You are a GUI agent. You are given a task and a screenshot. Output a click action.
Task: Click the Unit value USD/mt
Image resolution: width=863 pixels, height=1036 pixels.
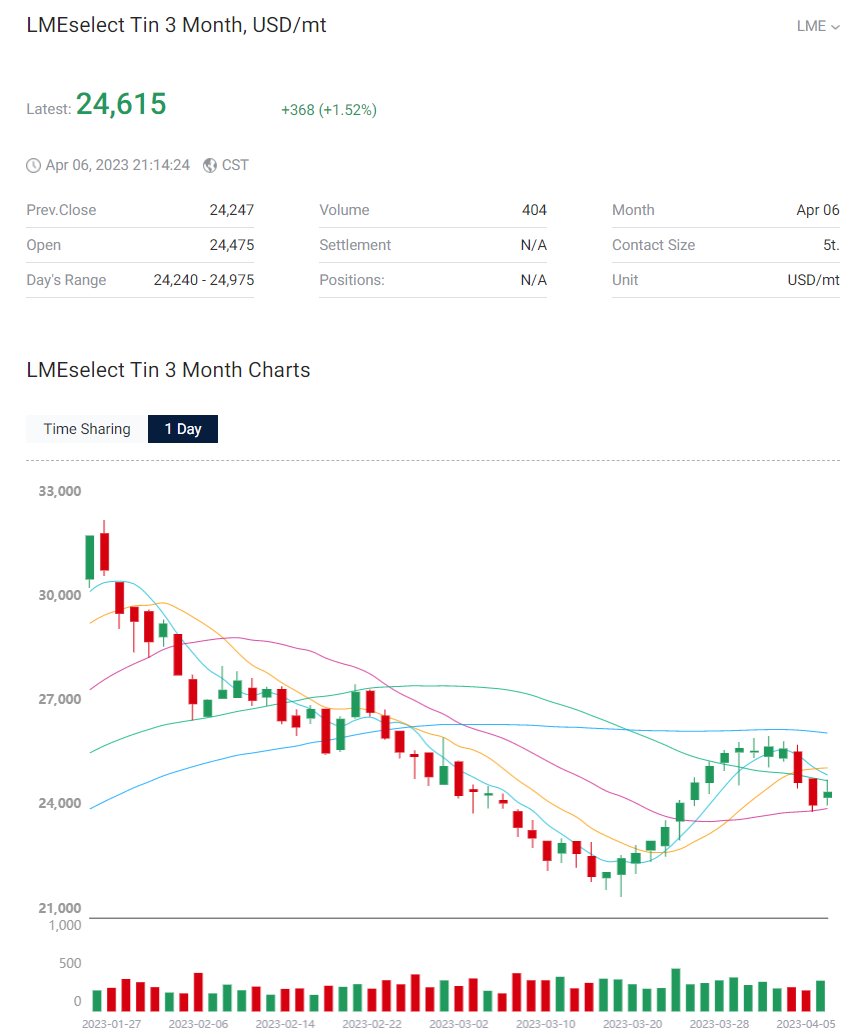[x=813, y=280]
